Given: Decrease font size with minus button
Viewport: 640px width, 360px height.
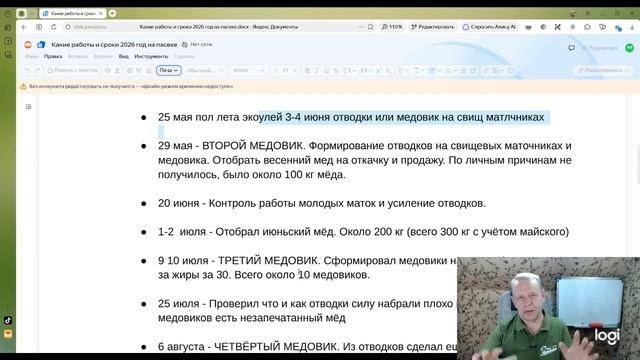Looking at the screenshot, I should tap(276, 71).
